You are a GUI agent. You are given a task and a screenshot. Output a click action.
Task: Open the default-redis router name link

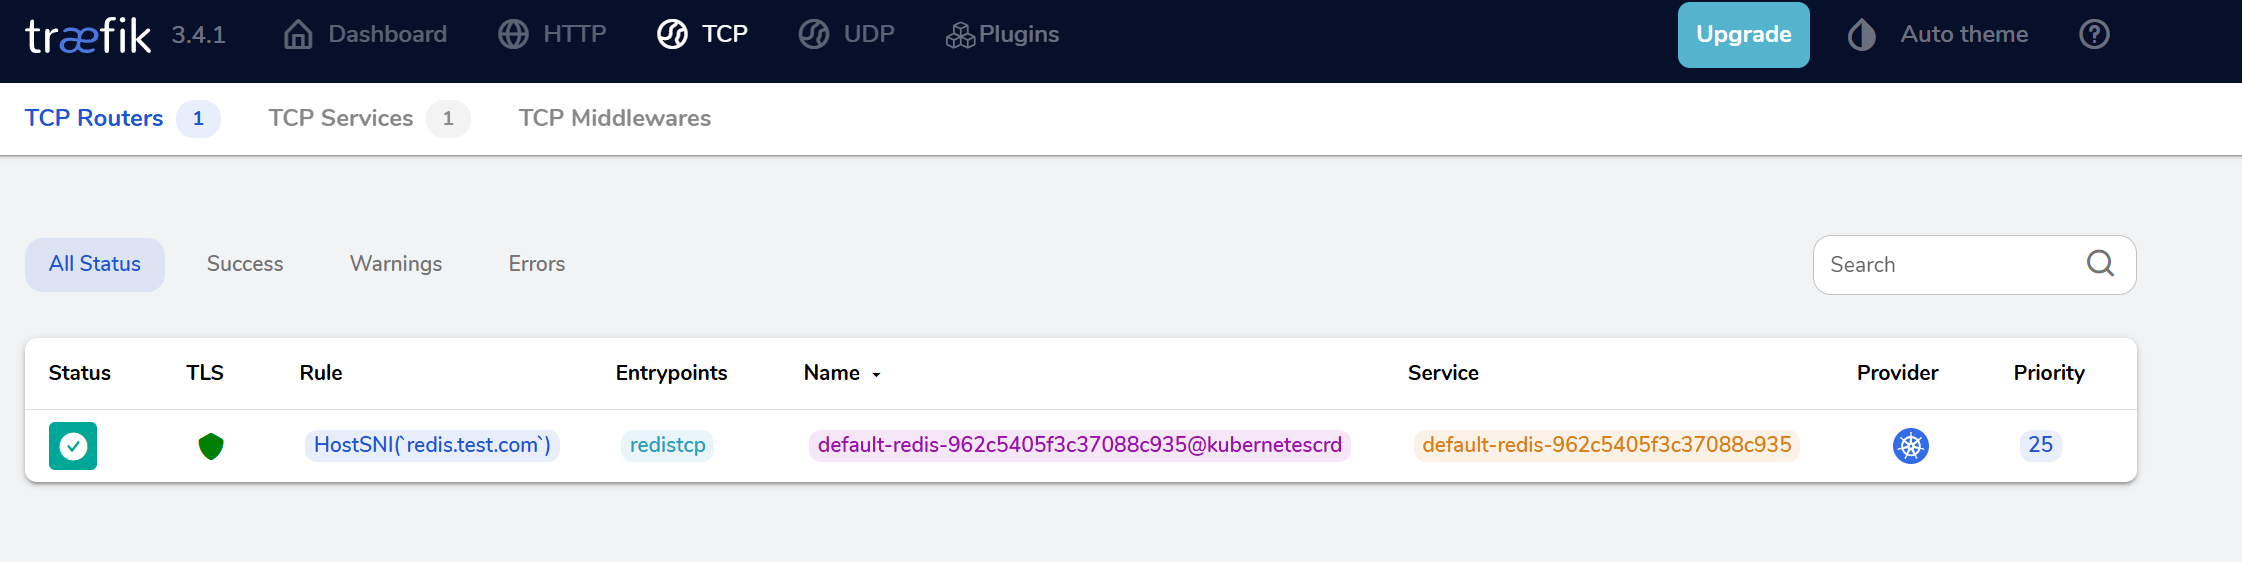click(1080, 446)
